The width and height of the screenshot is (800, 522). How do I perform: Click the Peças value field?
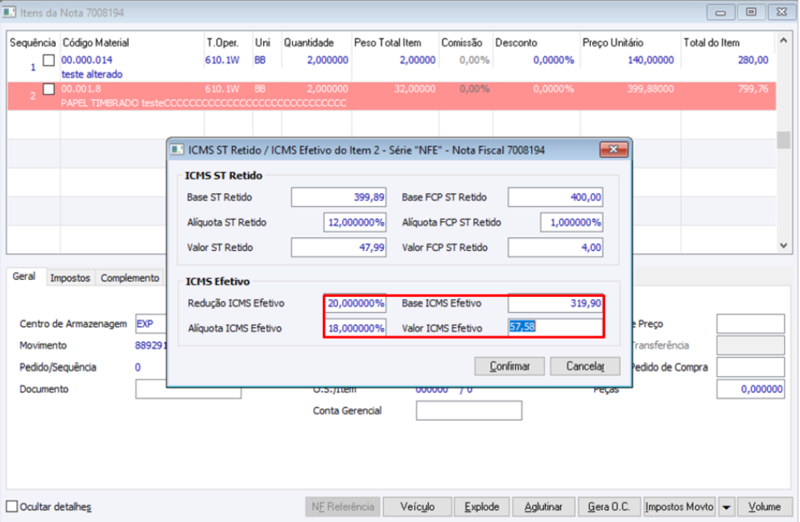(x=751, y=389)
